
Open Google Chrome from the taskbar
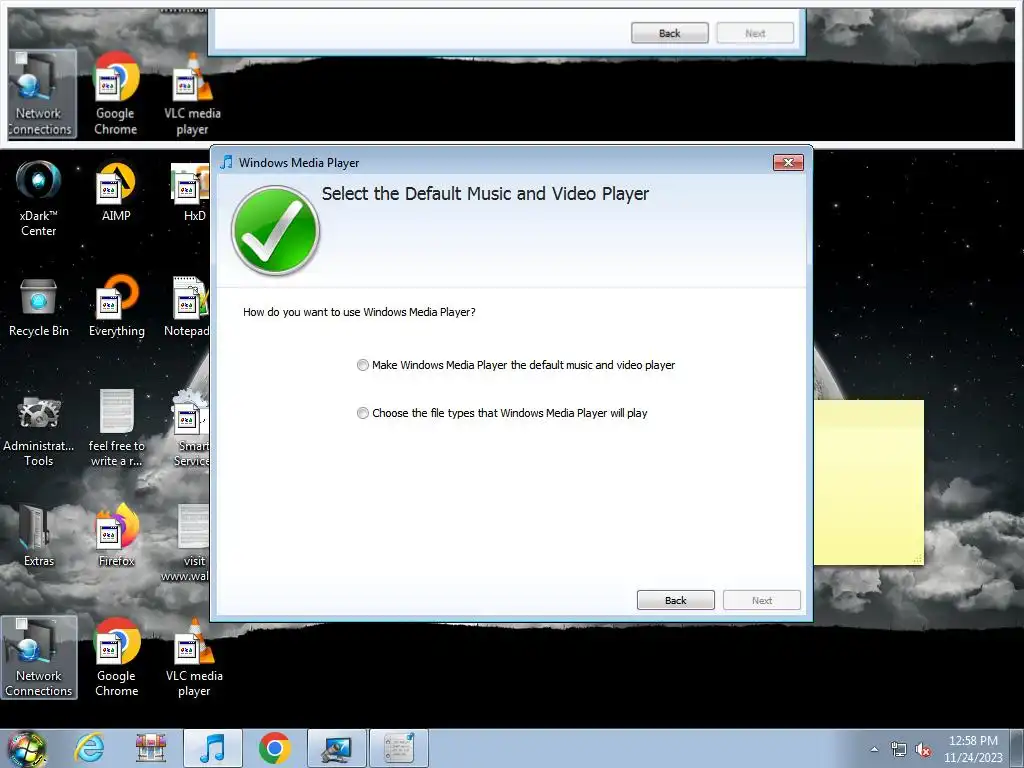pos(274,748)
